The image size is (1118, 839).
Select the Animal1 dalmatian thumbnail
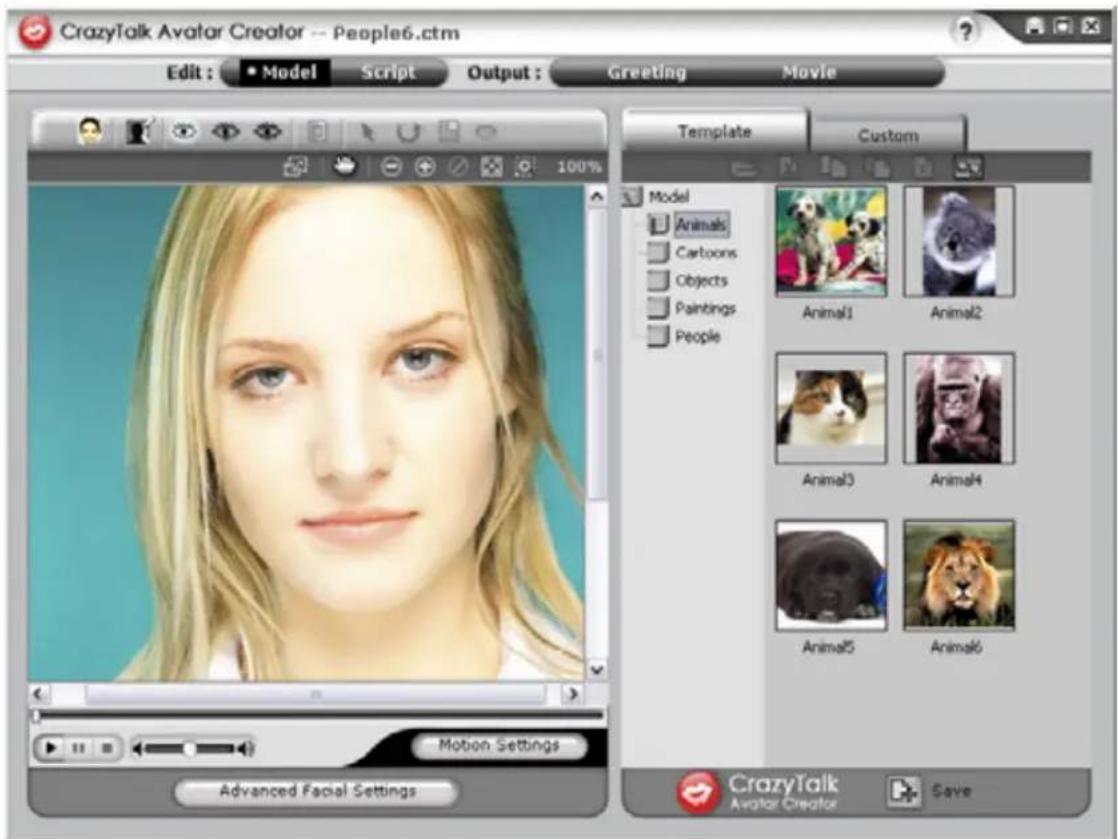(x=831, y=242)
